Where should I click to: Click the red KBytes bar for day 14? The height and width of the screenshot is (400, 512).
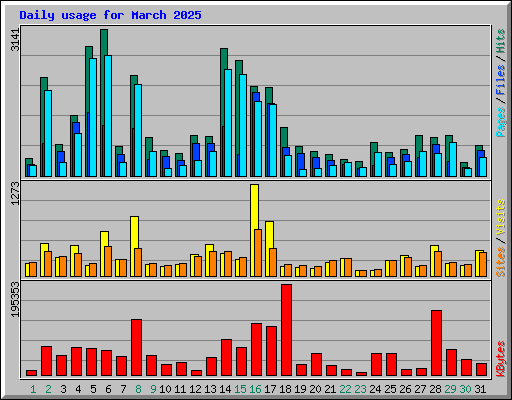click(x=226, y=358)
